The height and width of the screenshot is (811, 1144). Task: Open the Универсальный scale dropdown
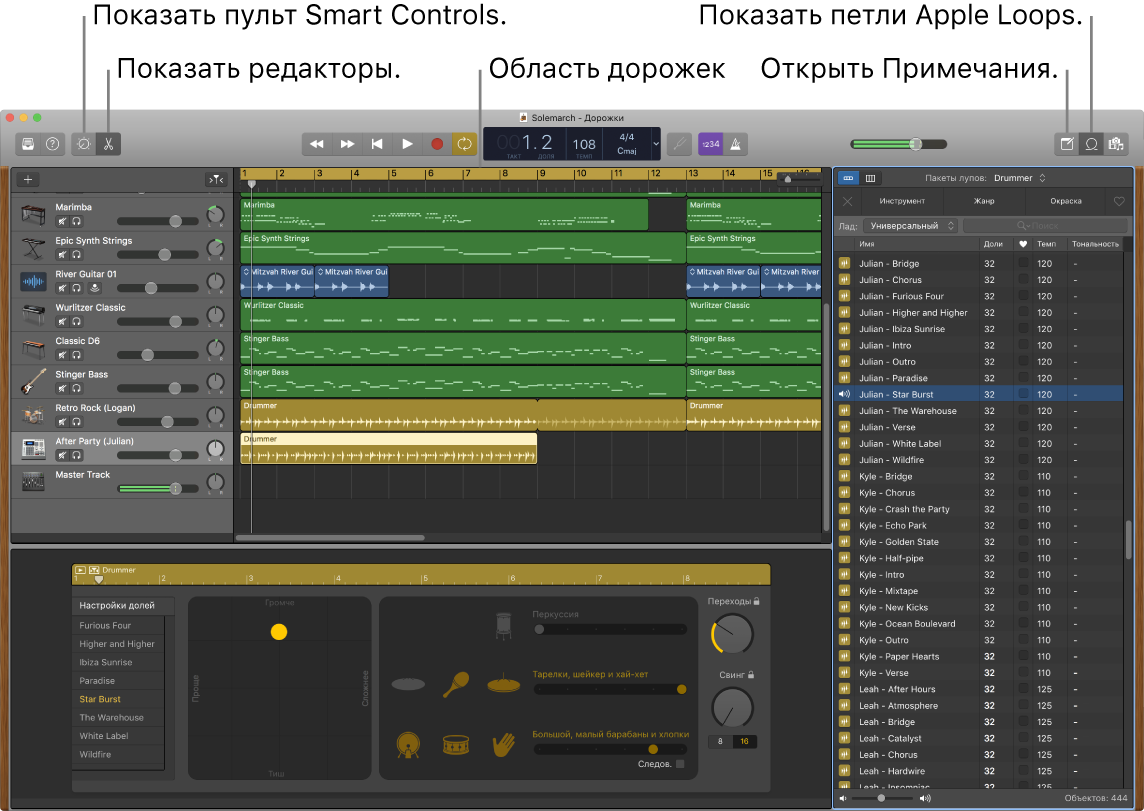[x=908, y=225]
